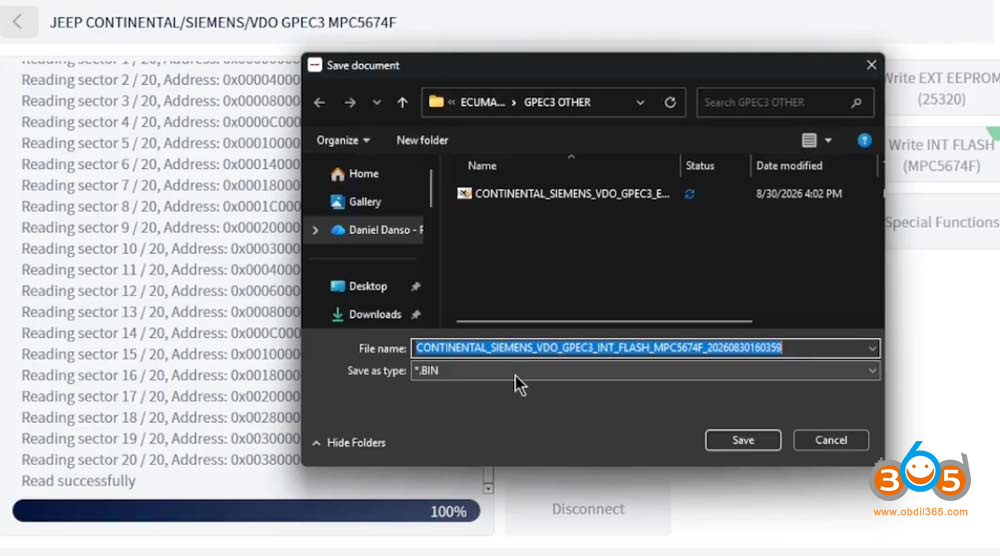This screenshot has width=1000, height=556.
Task: Click the folder icon in the address bar
Action: (436, 102)
